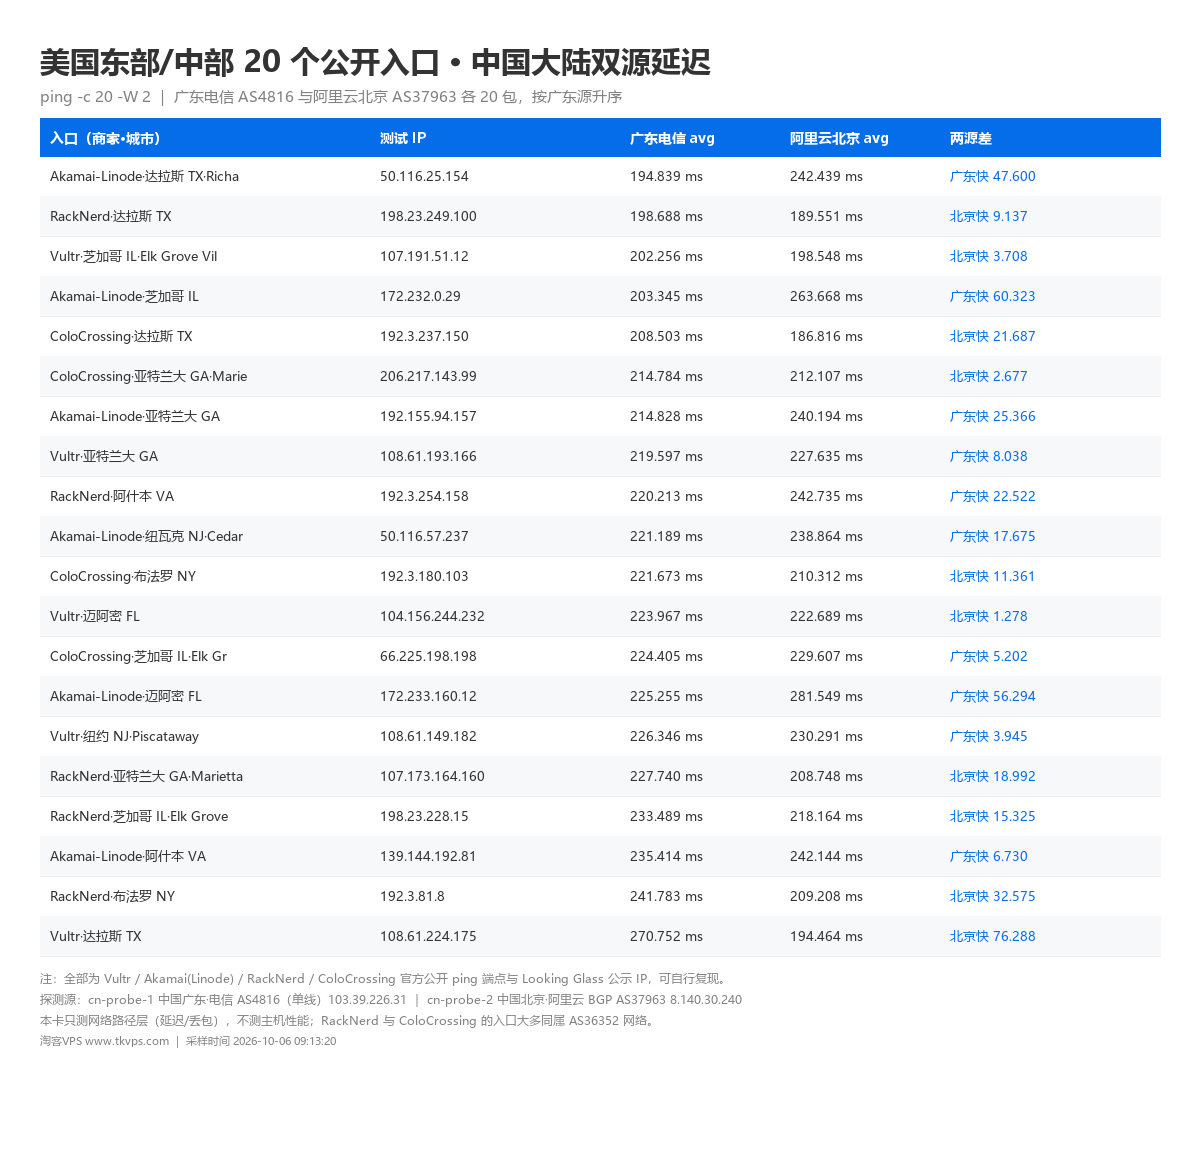Click the 两源差 column header
Screen dimensions: 1200x1158
coord(971,138)
